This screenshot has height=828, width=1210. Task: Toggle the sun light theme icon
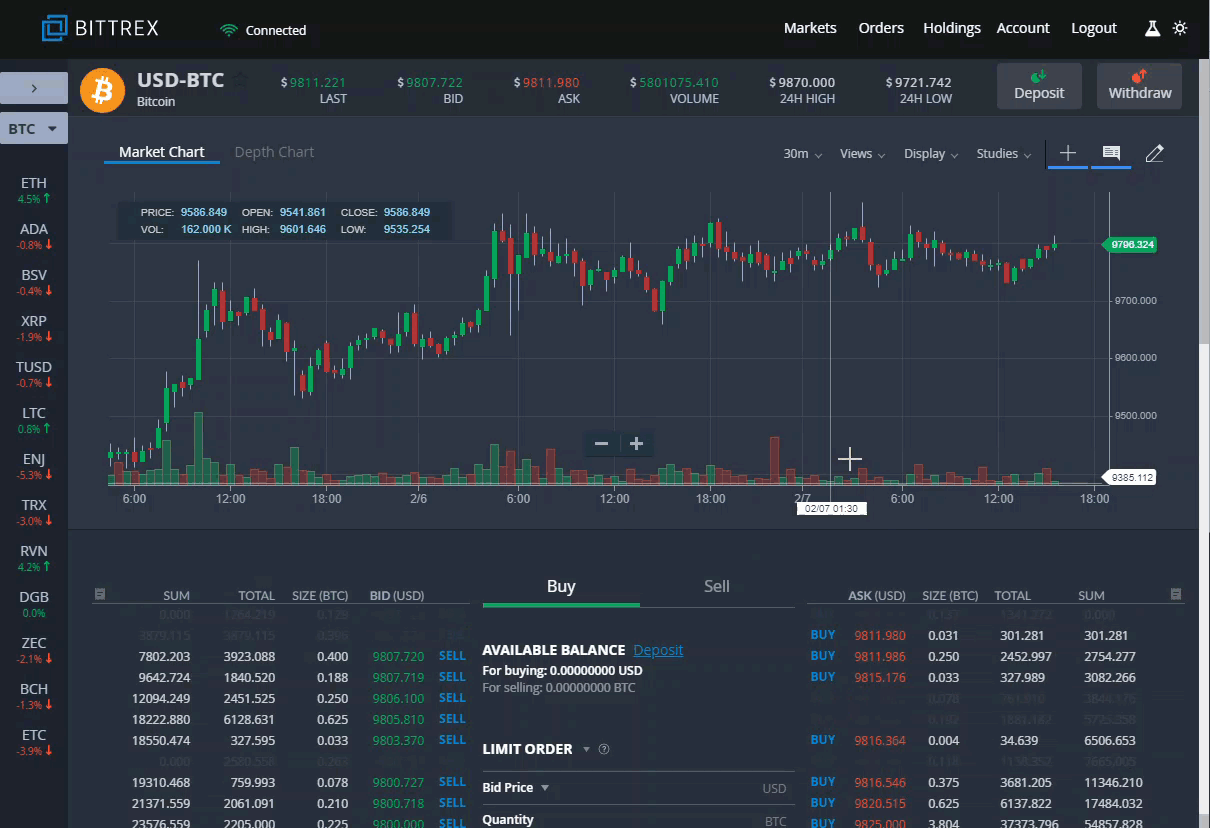[x=1180, y=28]
